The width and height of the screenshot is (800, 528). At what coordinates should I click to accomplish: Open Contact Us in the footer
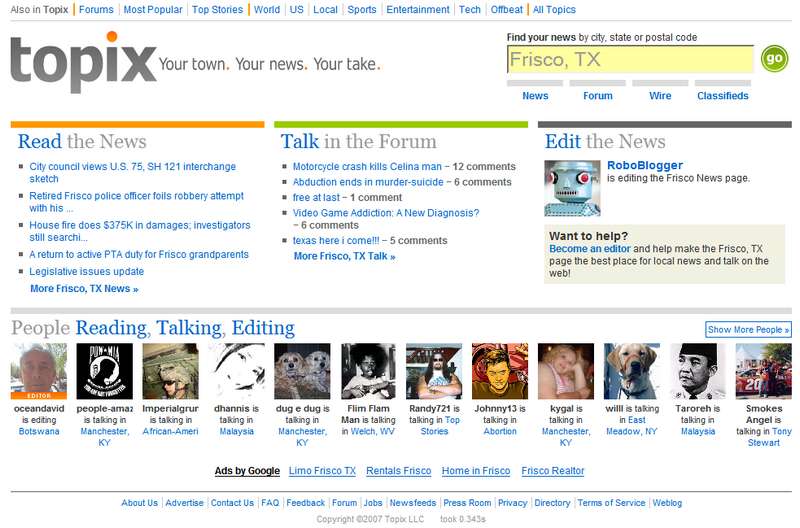tap(232, 502)
